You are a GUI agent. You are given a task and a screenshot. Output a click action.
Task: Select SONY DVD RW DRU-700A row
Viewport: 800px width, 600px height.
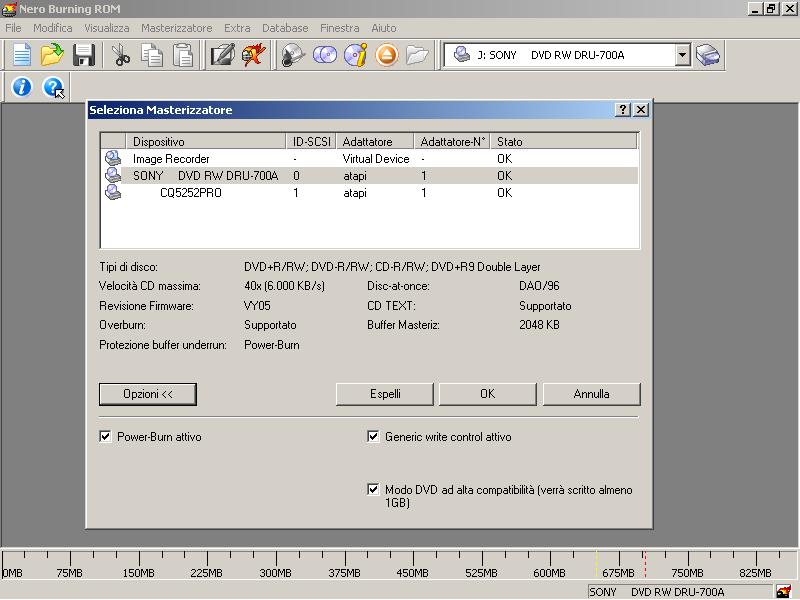tap(369, 176)
